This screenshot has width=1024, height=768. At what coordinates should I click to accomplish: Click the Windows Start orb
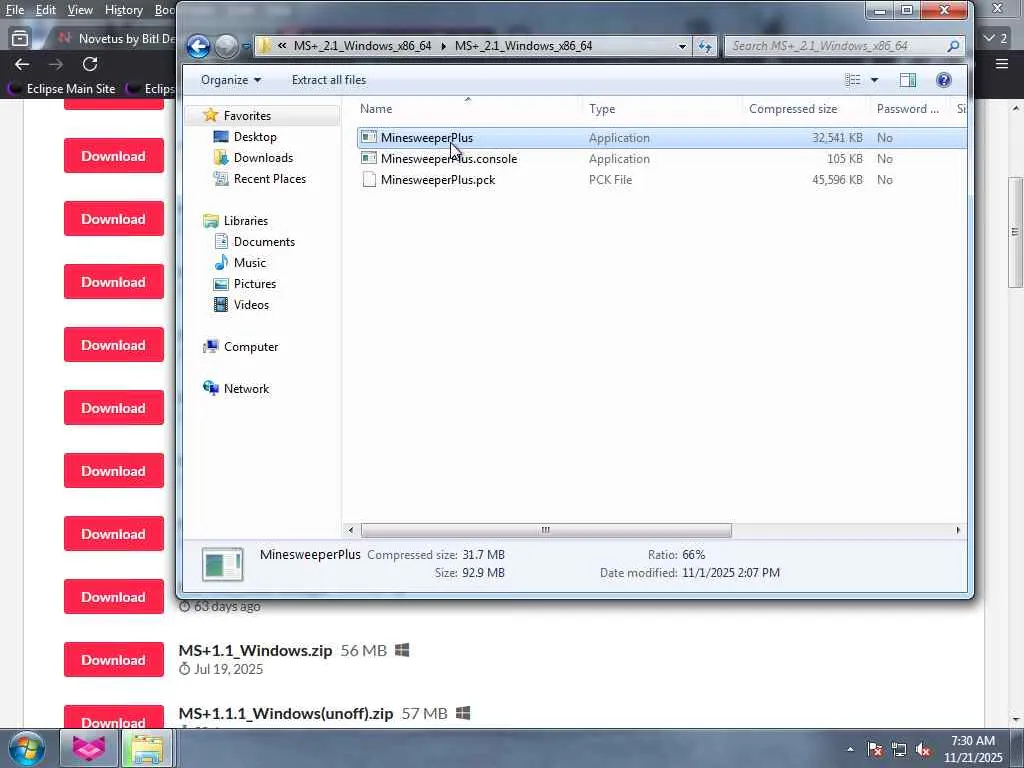[x=27, y=748]
